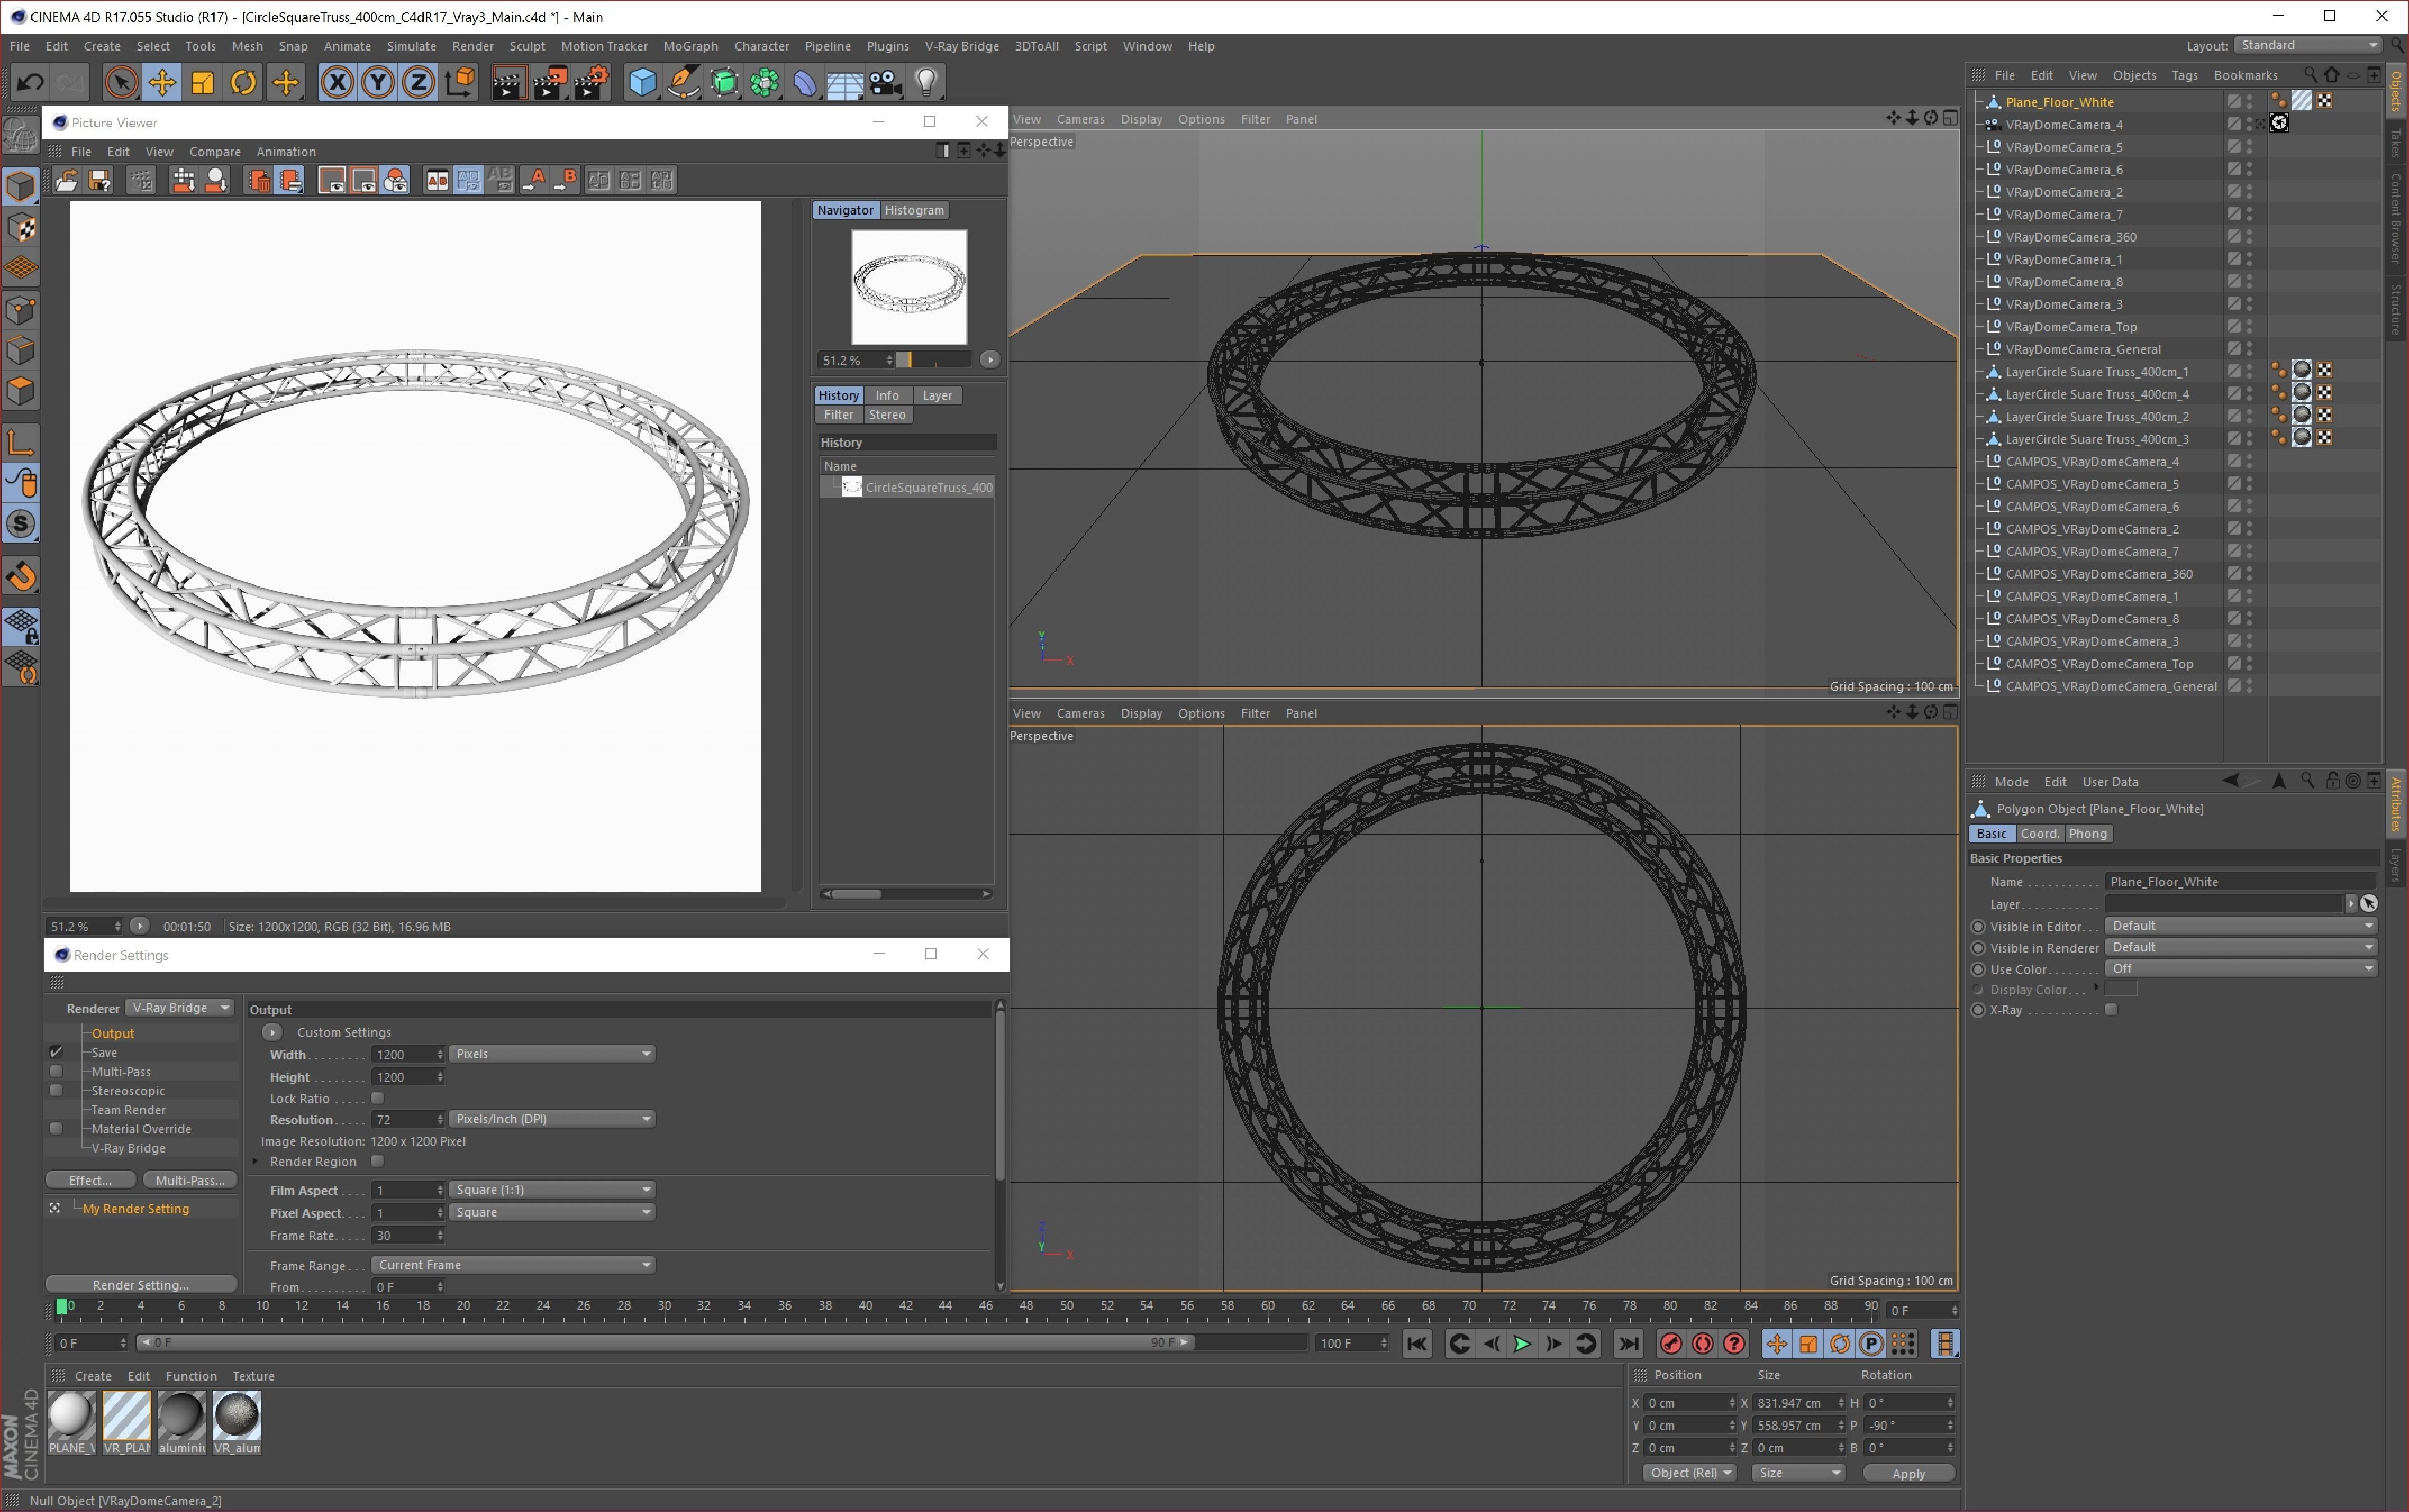The image size is (2409, 1512).
Task: Click the Light bulb icon
Action: click(x=926, y=83)
